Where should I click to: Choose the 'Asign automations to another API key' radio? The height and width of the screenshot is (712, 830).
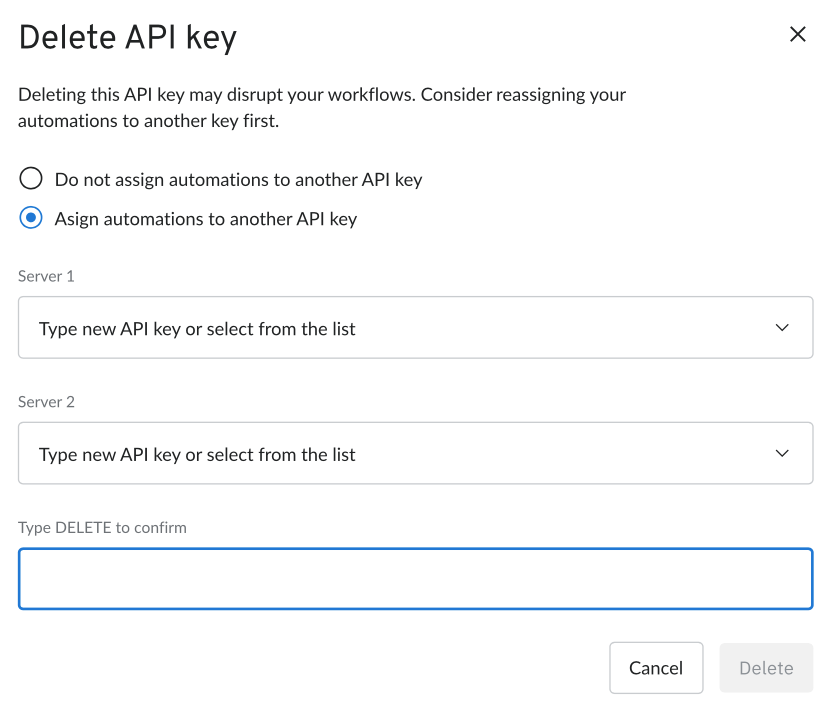click(x=31, y=218)
